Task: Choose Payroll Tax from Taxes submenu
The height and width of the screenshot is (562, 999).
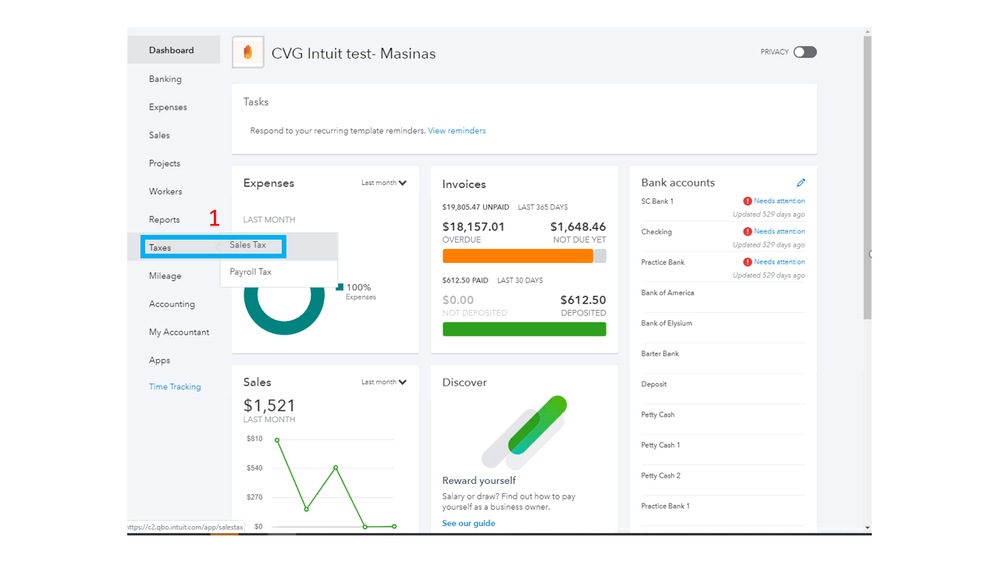Action: point(250,272)
